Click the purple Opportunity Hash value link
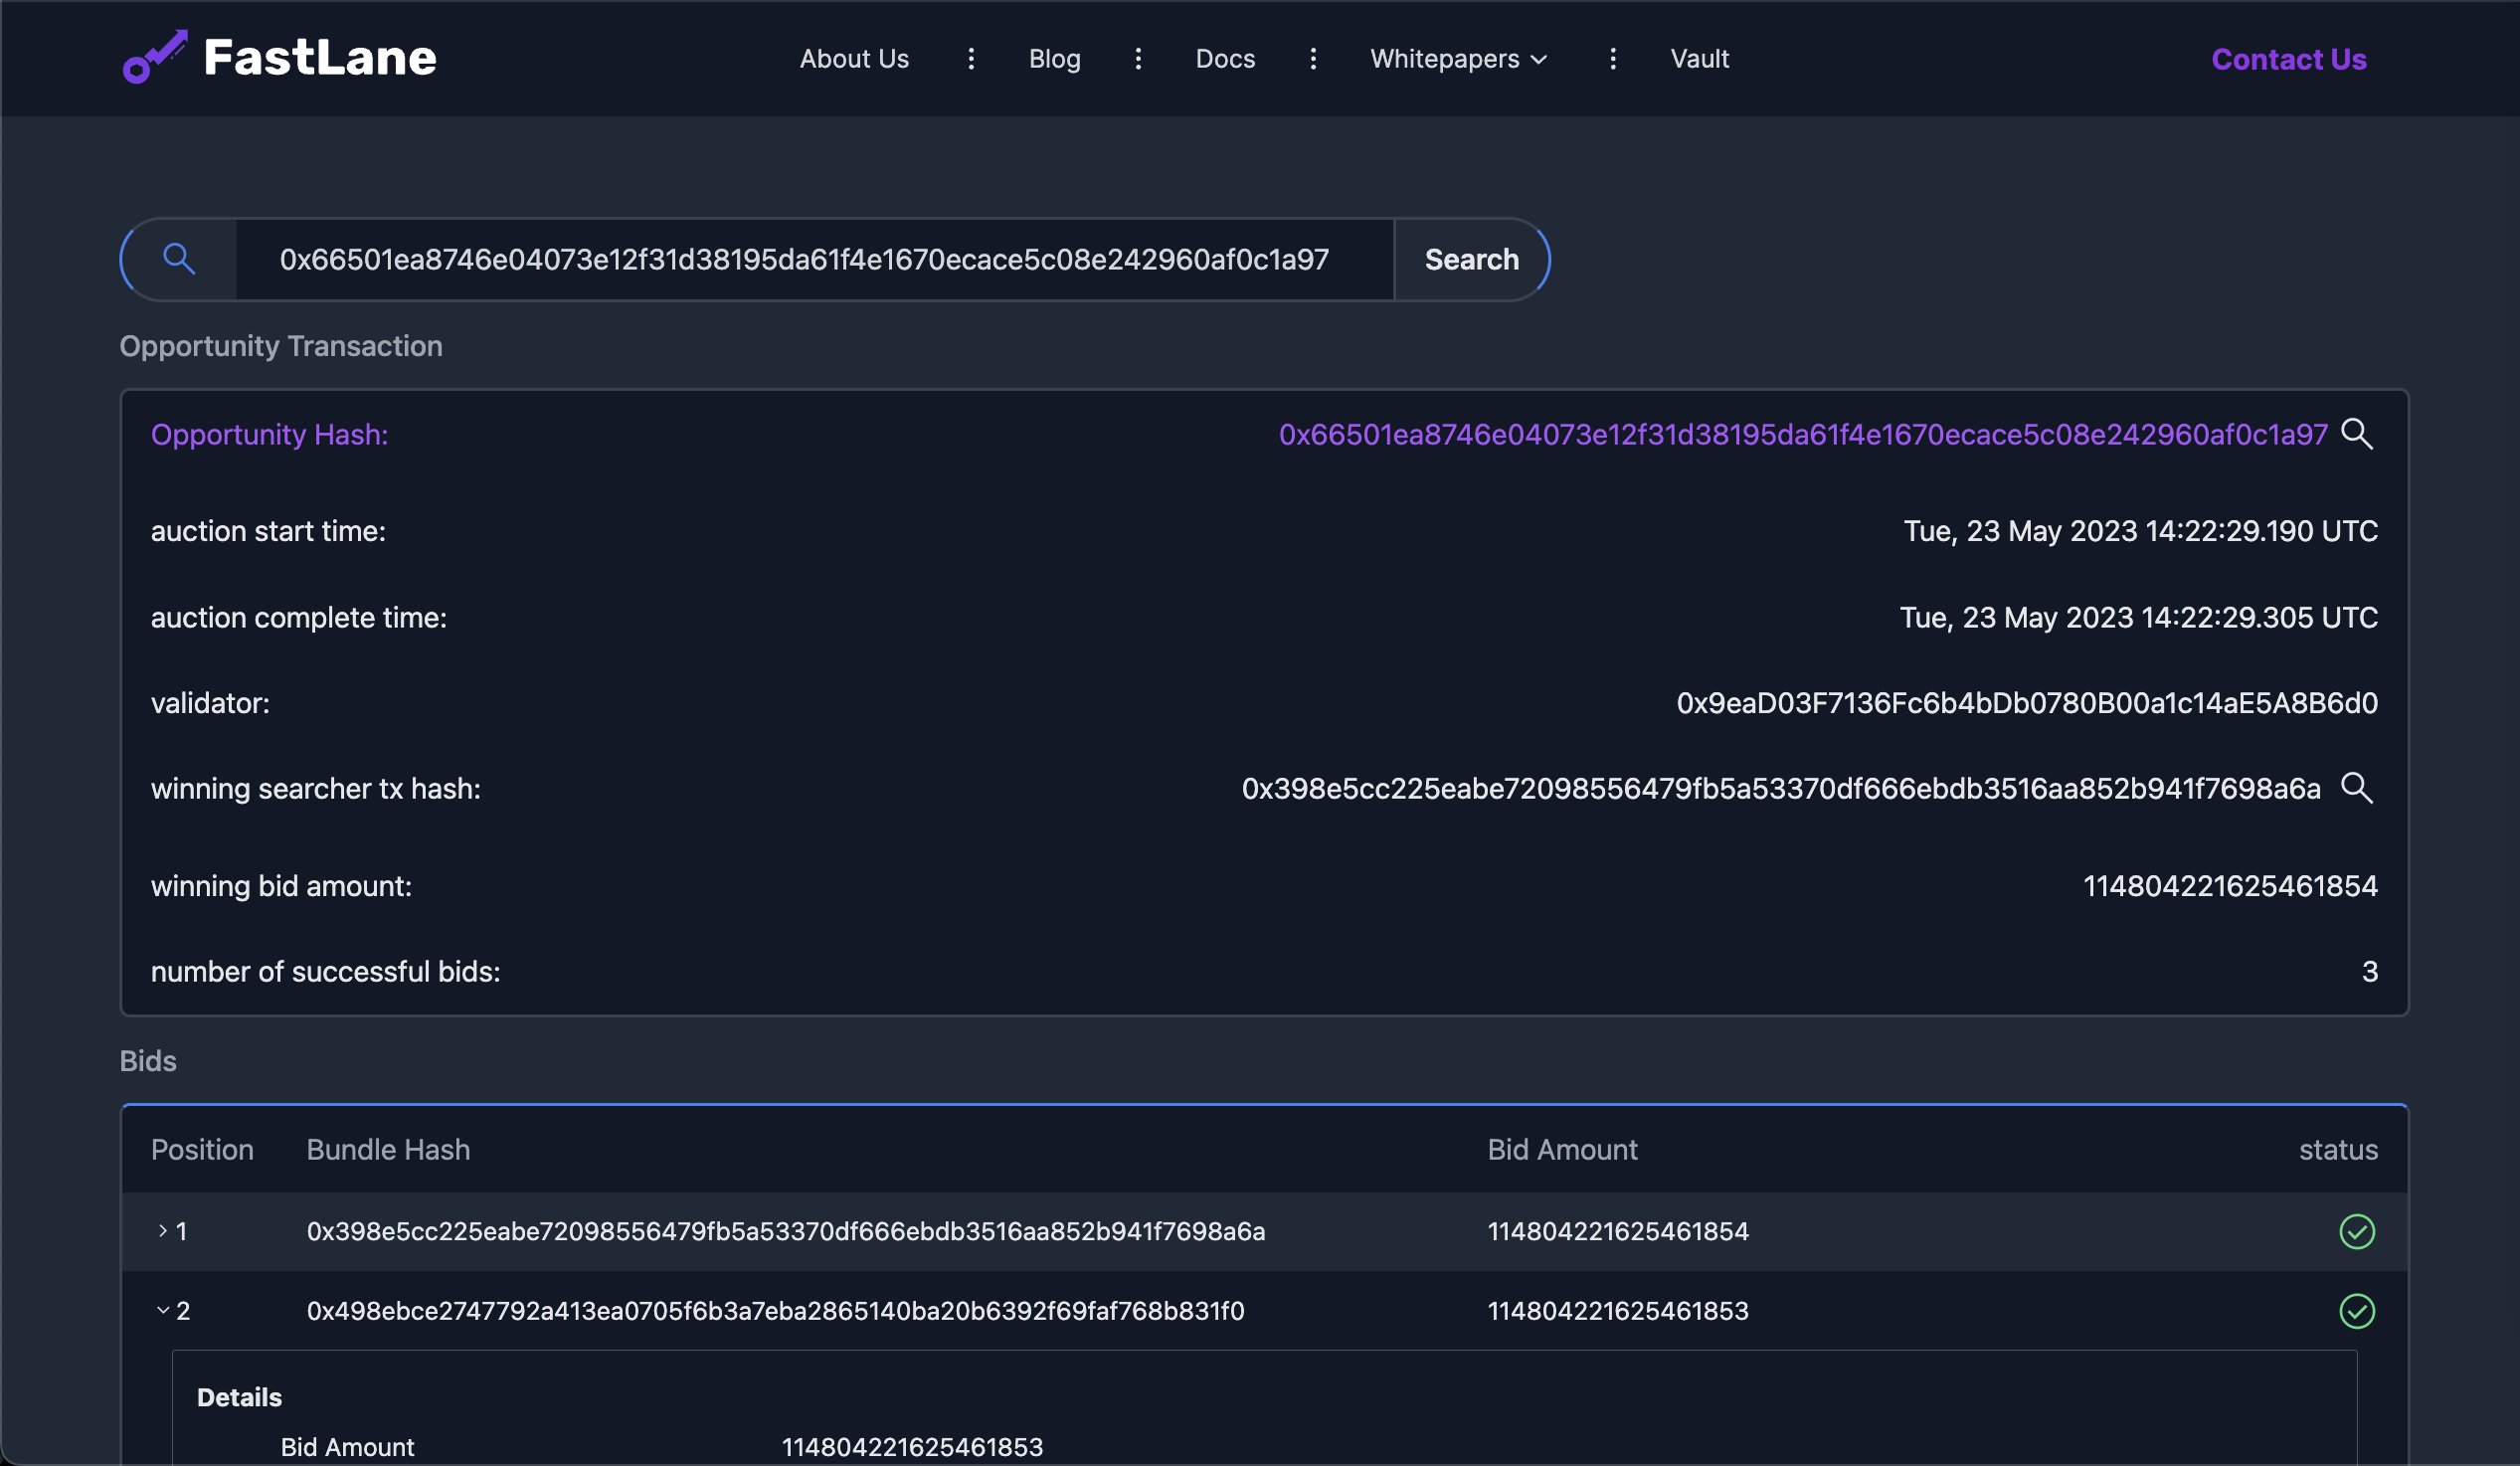Image resolution: width=2520 pixels, height=1466 pixels. (1802, 434)
